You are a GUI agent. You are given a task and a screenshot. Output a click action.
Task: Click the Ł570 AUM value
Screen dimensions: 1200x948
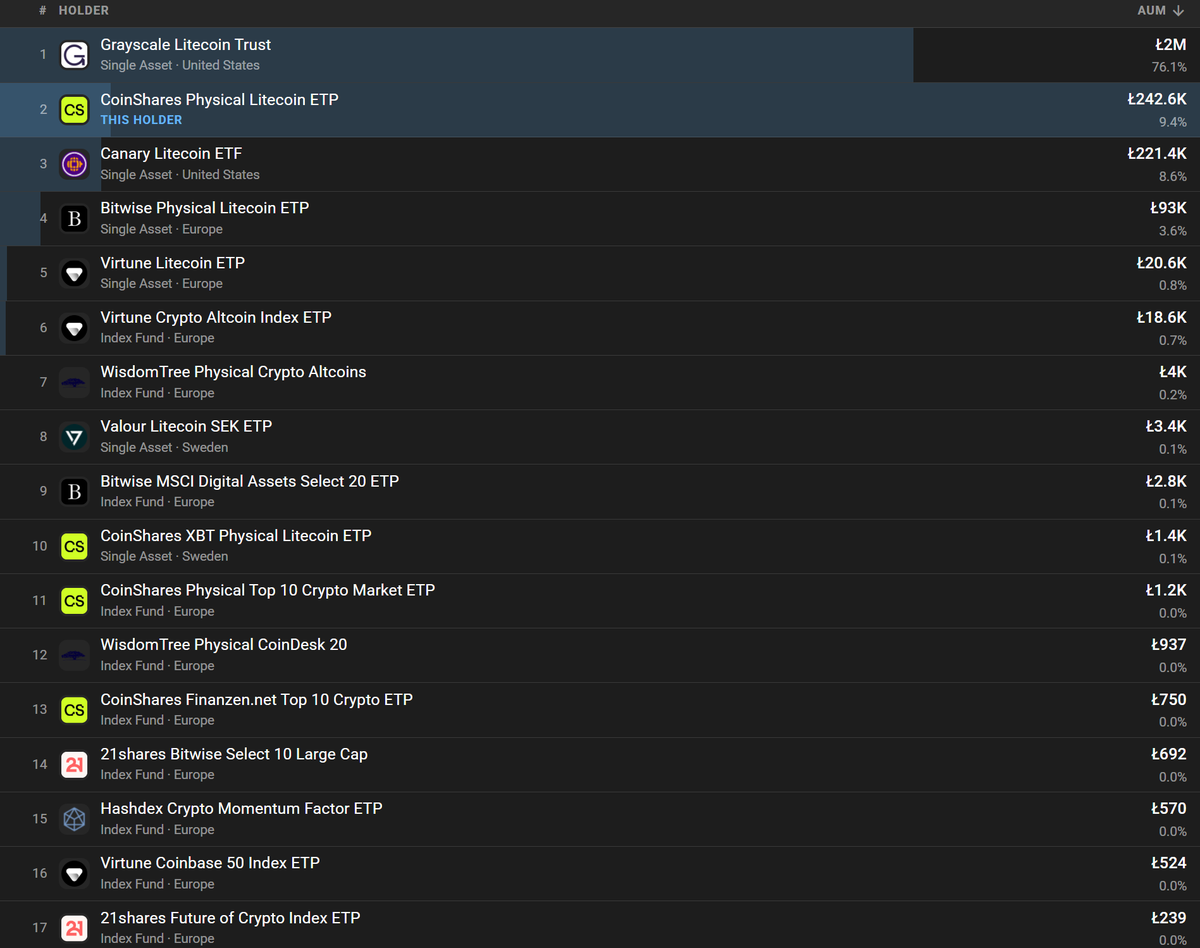[1169, 808]
